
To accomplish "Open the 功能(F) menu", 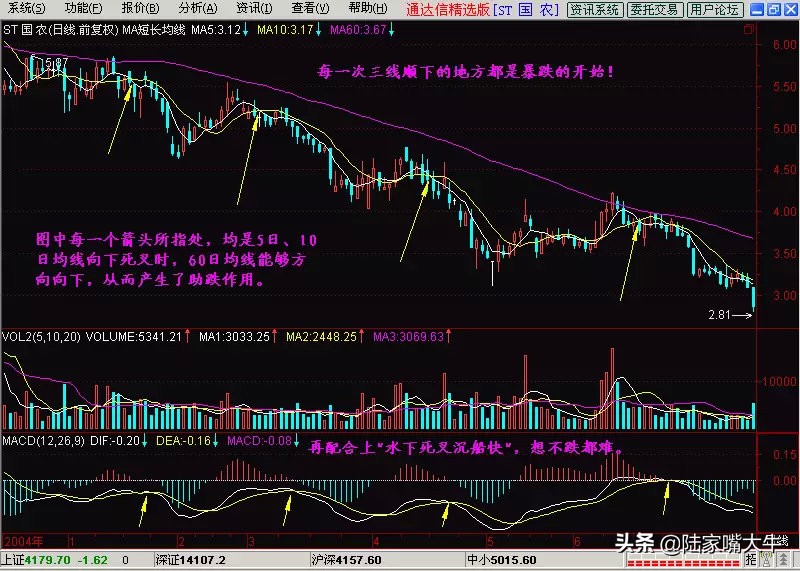I will [84, 8].
